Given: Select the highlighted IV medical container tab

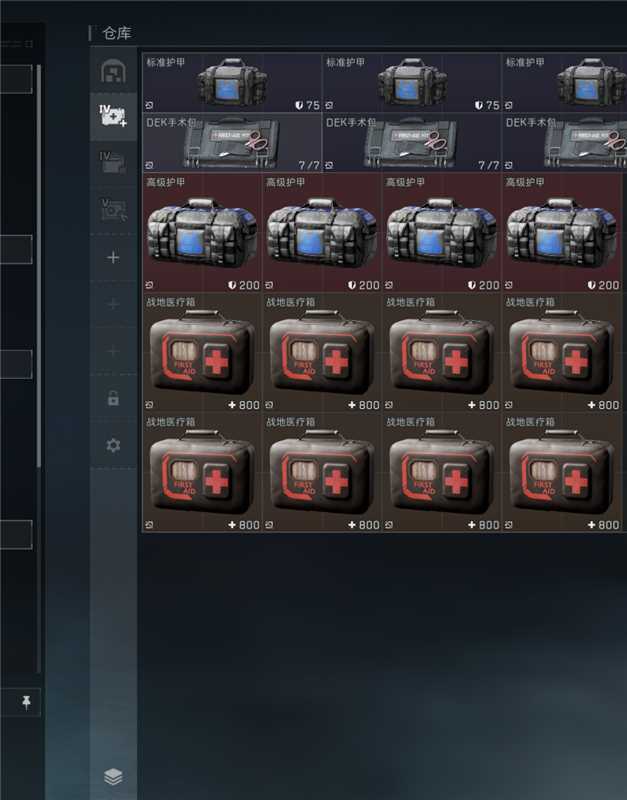Looking at the screenshot, I should tap(113, 116).
